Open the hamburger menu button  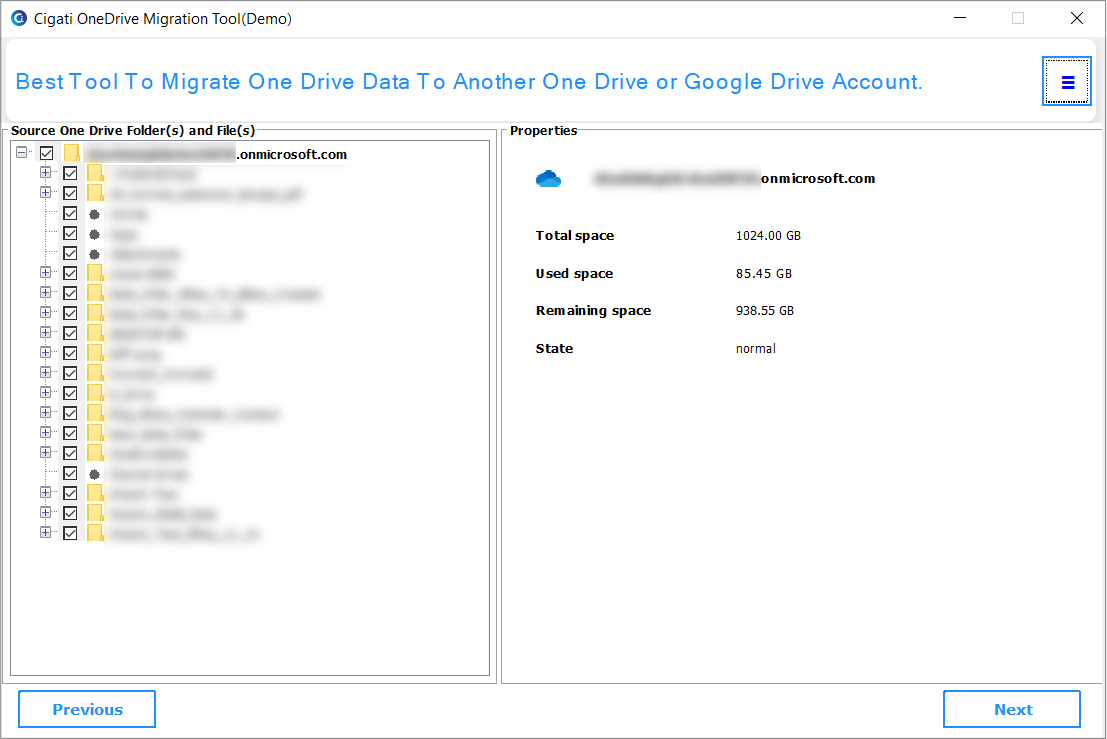tap(1067, 82)
